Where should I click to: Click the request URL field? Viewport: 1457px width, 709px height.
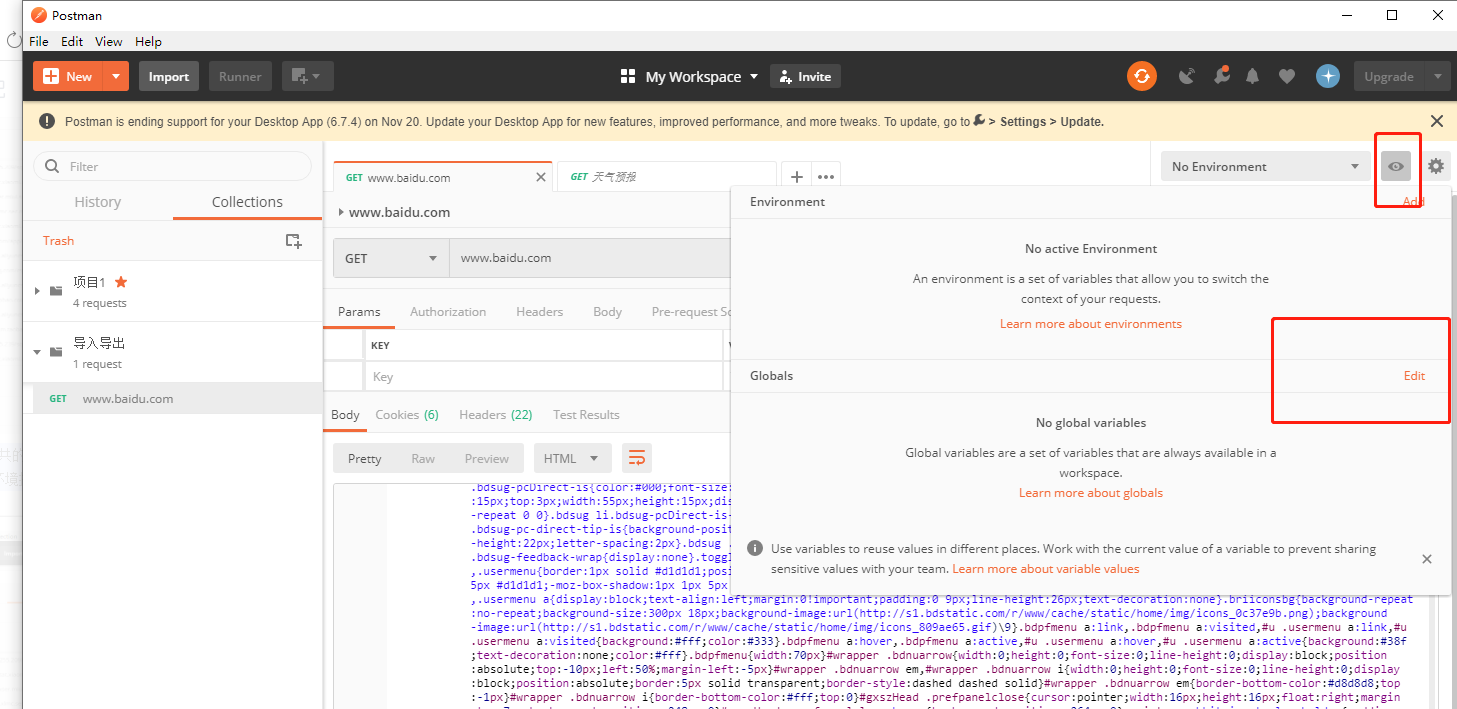pos(590,258)
